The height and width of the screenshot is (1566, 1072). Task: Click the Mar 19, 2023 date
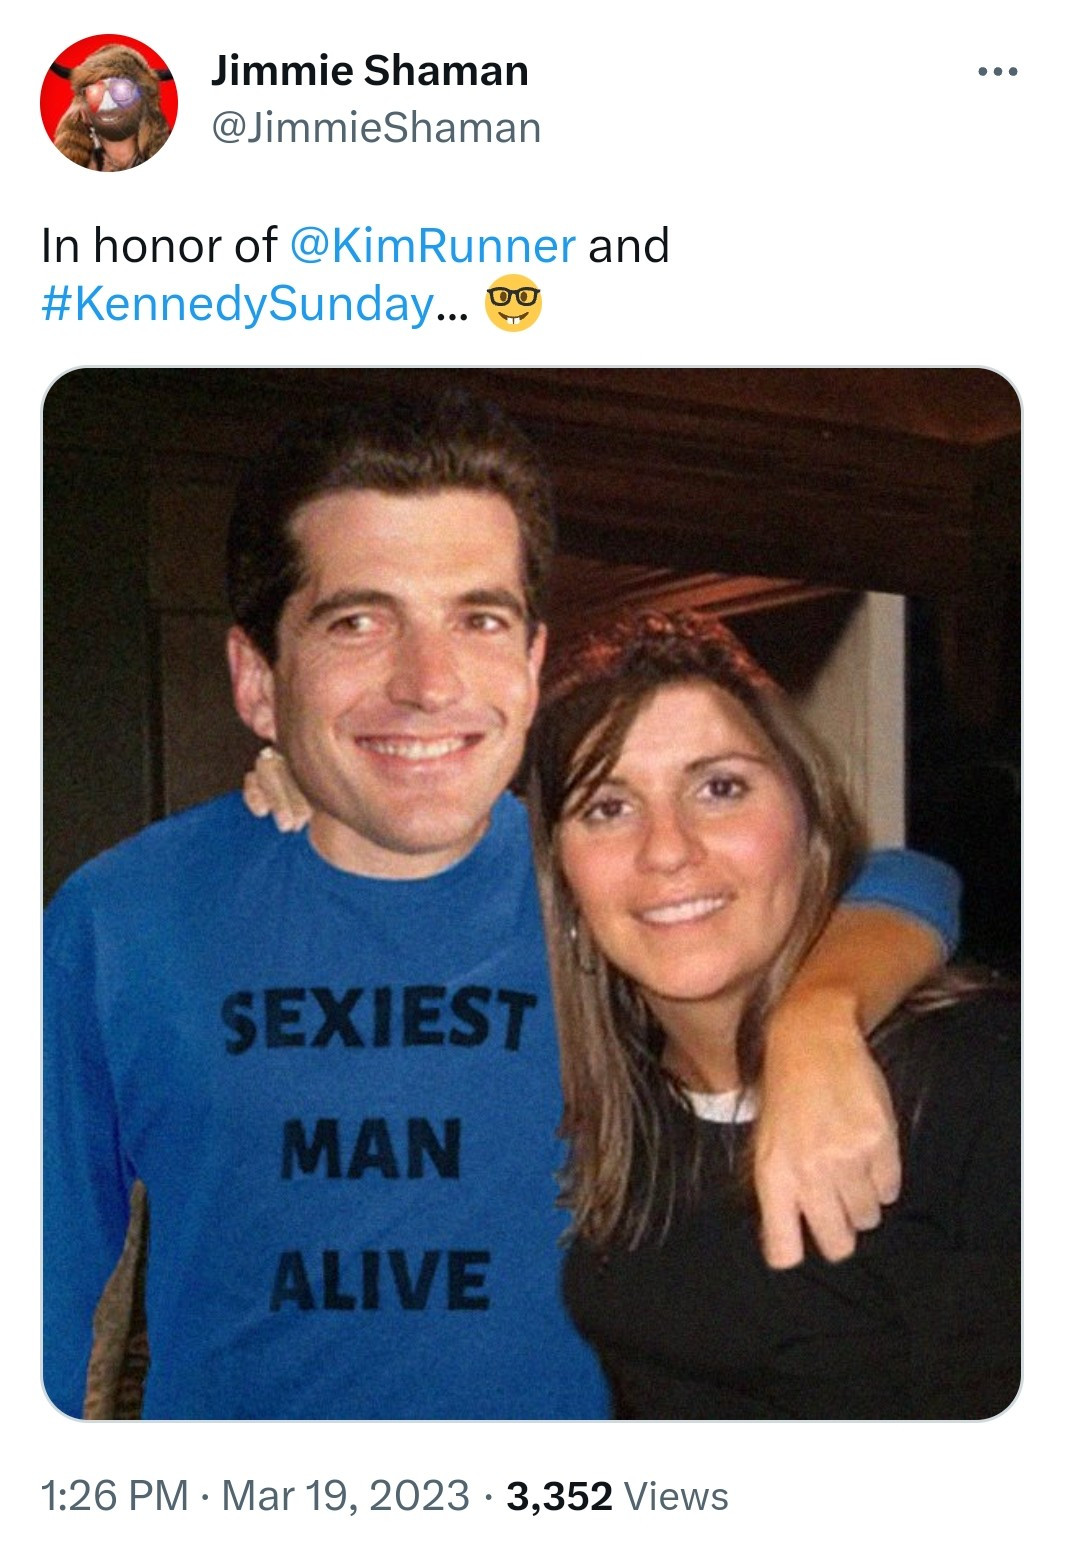345,1496
